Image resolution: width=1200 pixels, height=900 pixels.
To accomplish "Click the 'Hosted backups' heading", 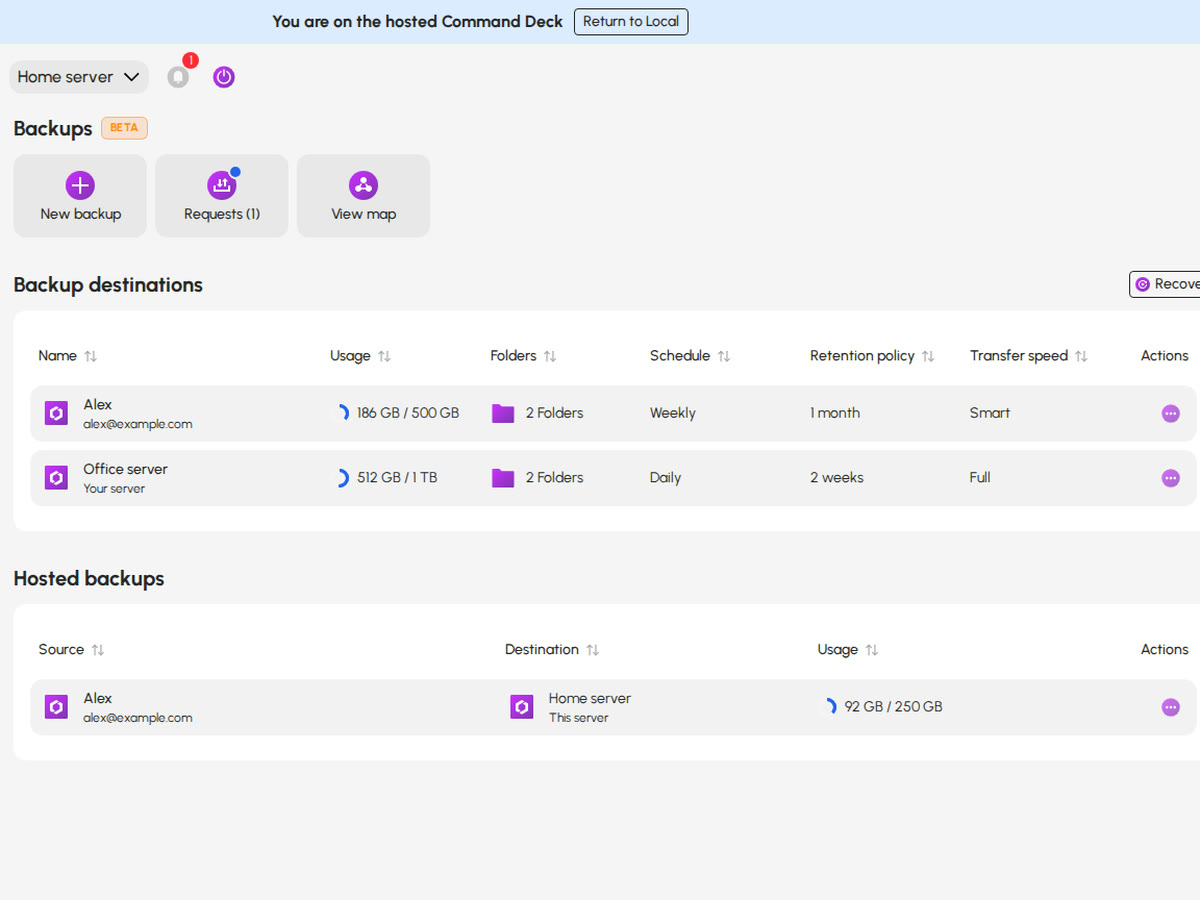I will [89, 579].
